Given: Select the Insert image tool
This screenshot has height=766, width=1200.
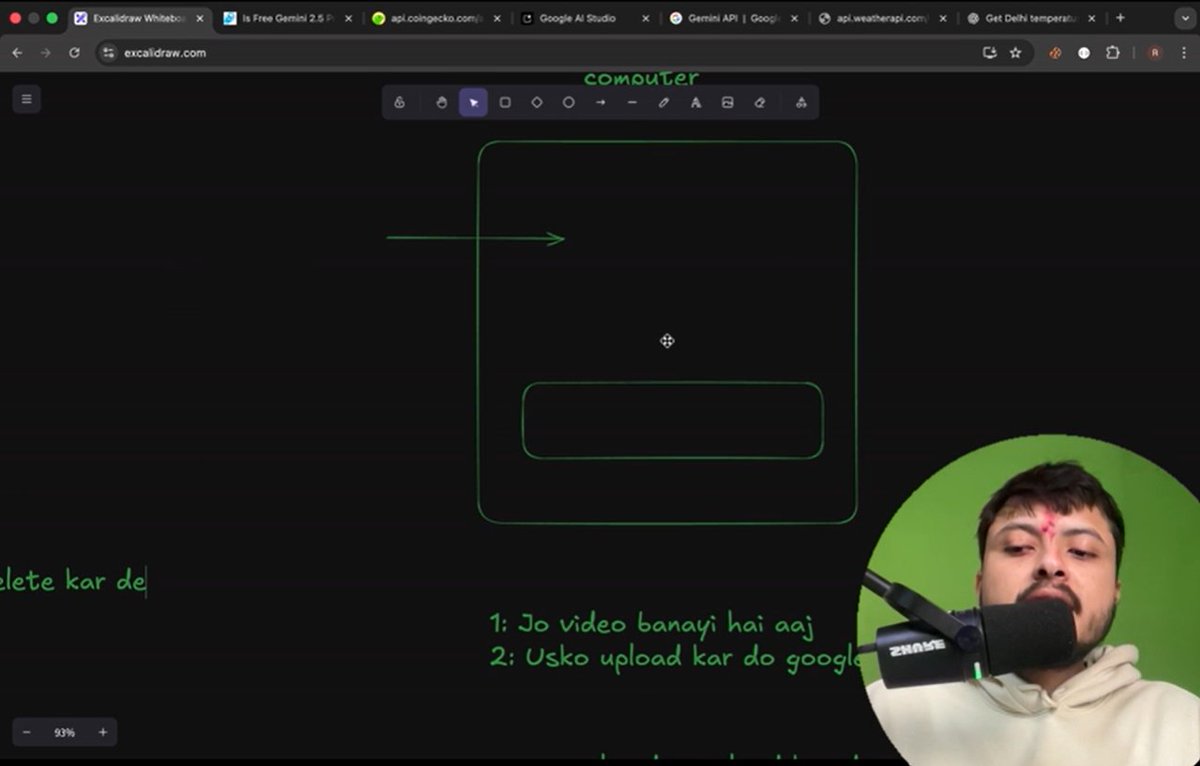Looking at the screenshot, I should 728,102.
